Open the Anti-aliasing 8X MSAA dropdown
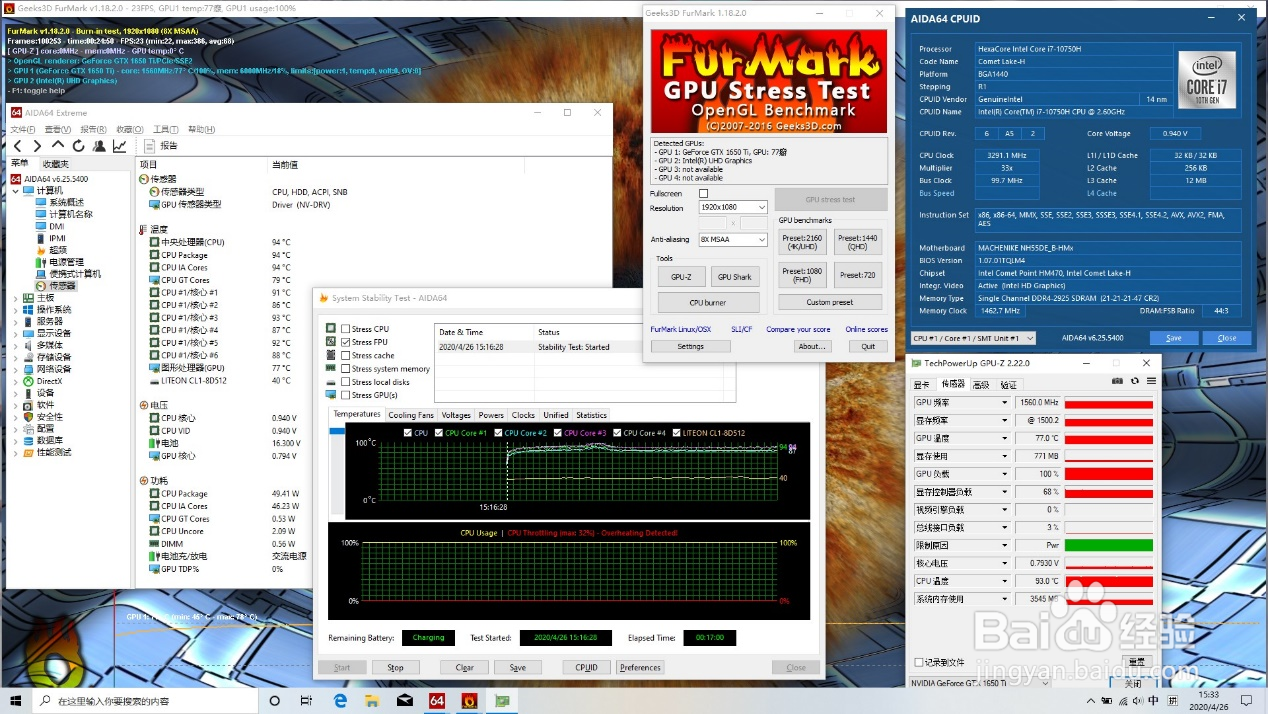 pos(733,240)
